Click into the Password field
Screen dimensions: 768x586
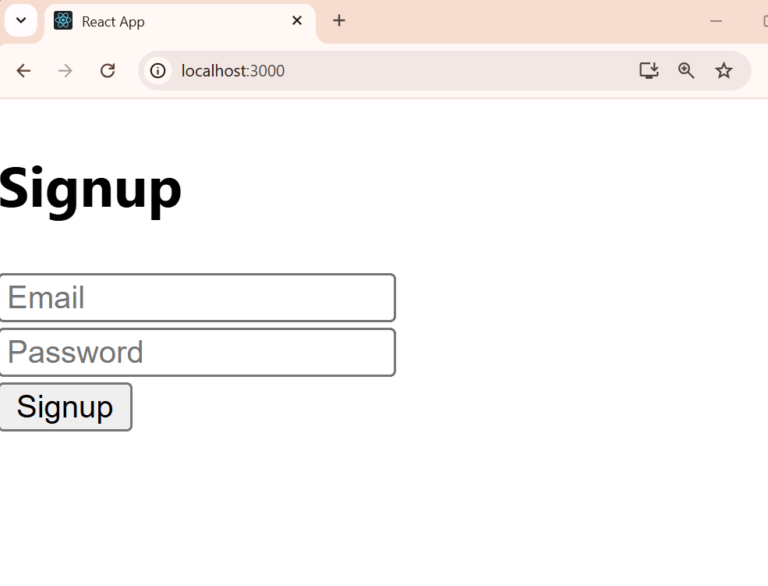[197, 353]
